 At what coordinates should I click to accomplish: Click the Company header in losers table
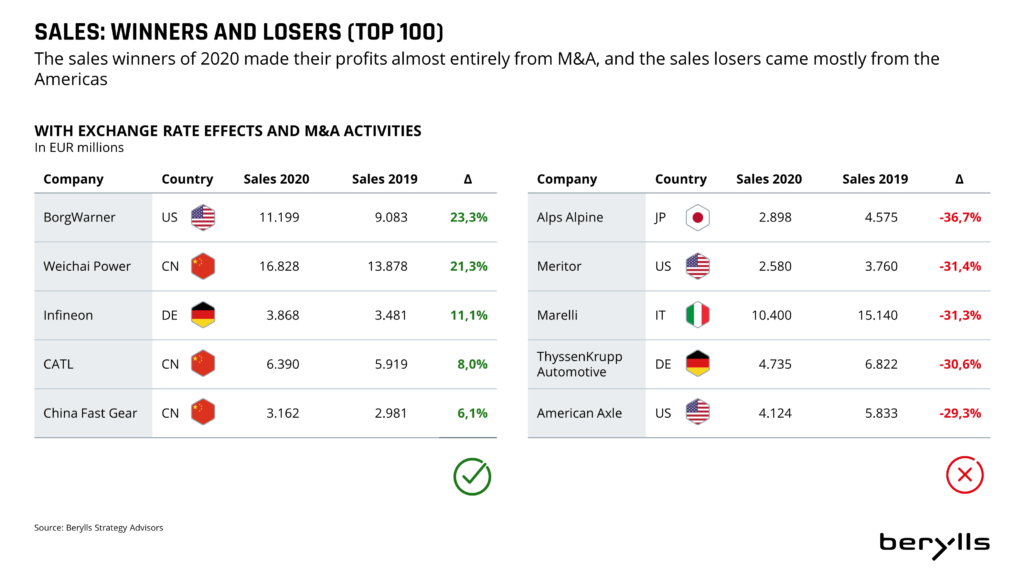567,179
